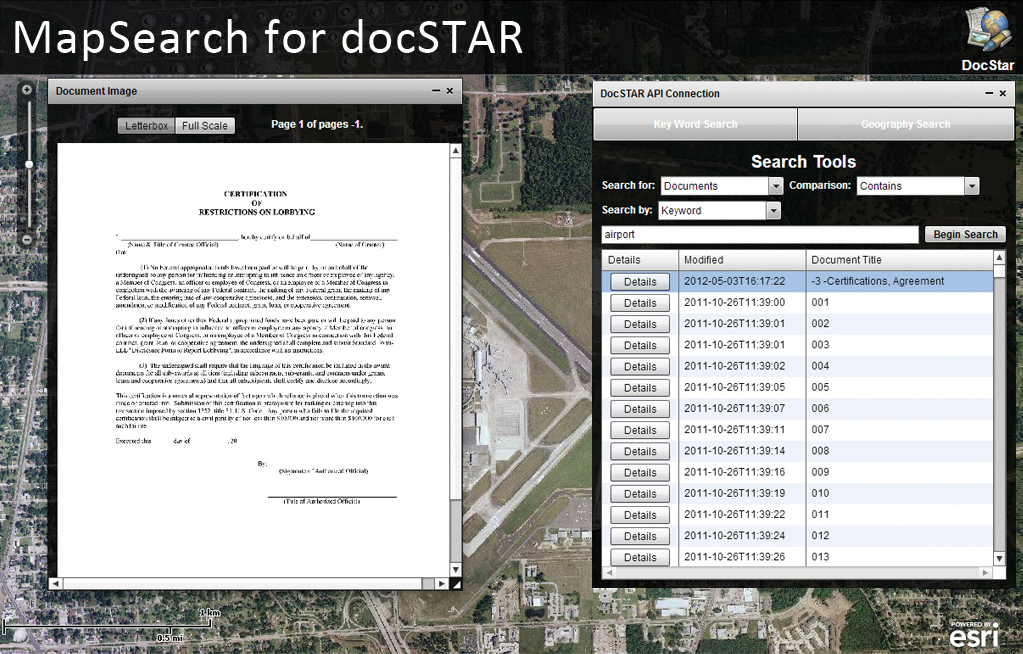The width and height of the screenshot is (1023, 654).
Task: Click document viewer scroll up arrow
Action: tap(455, 151)
